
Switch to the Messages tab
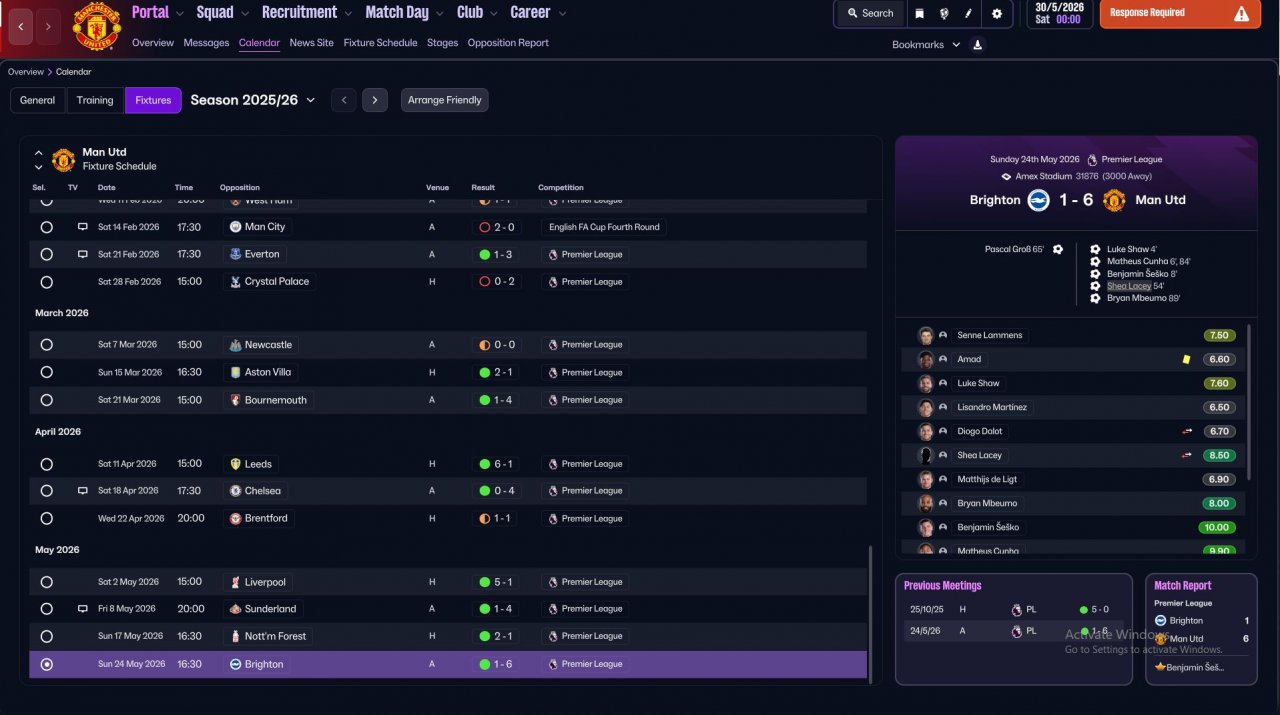(x=206, y=43)
